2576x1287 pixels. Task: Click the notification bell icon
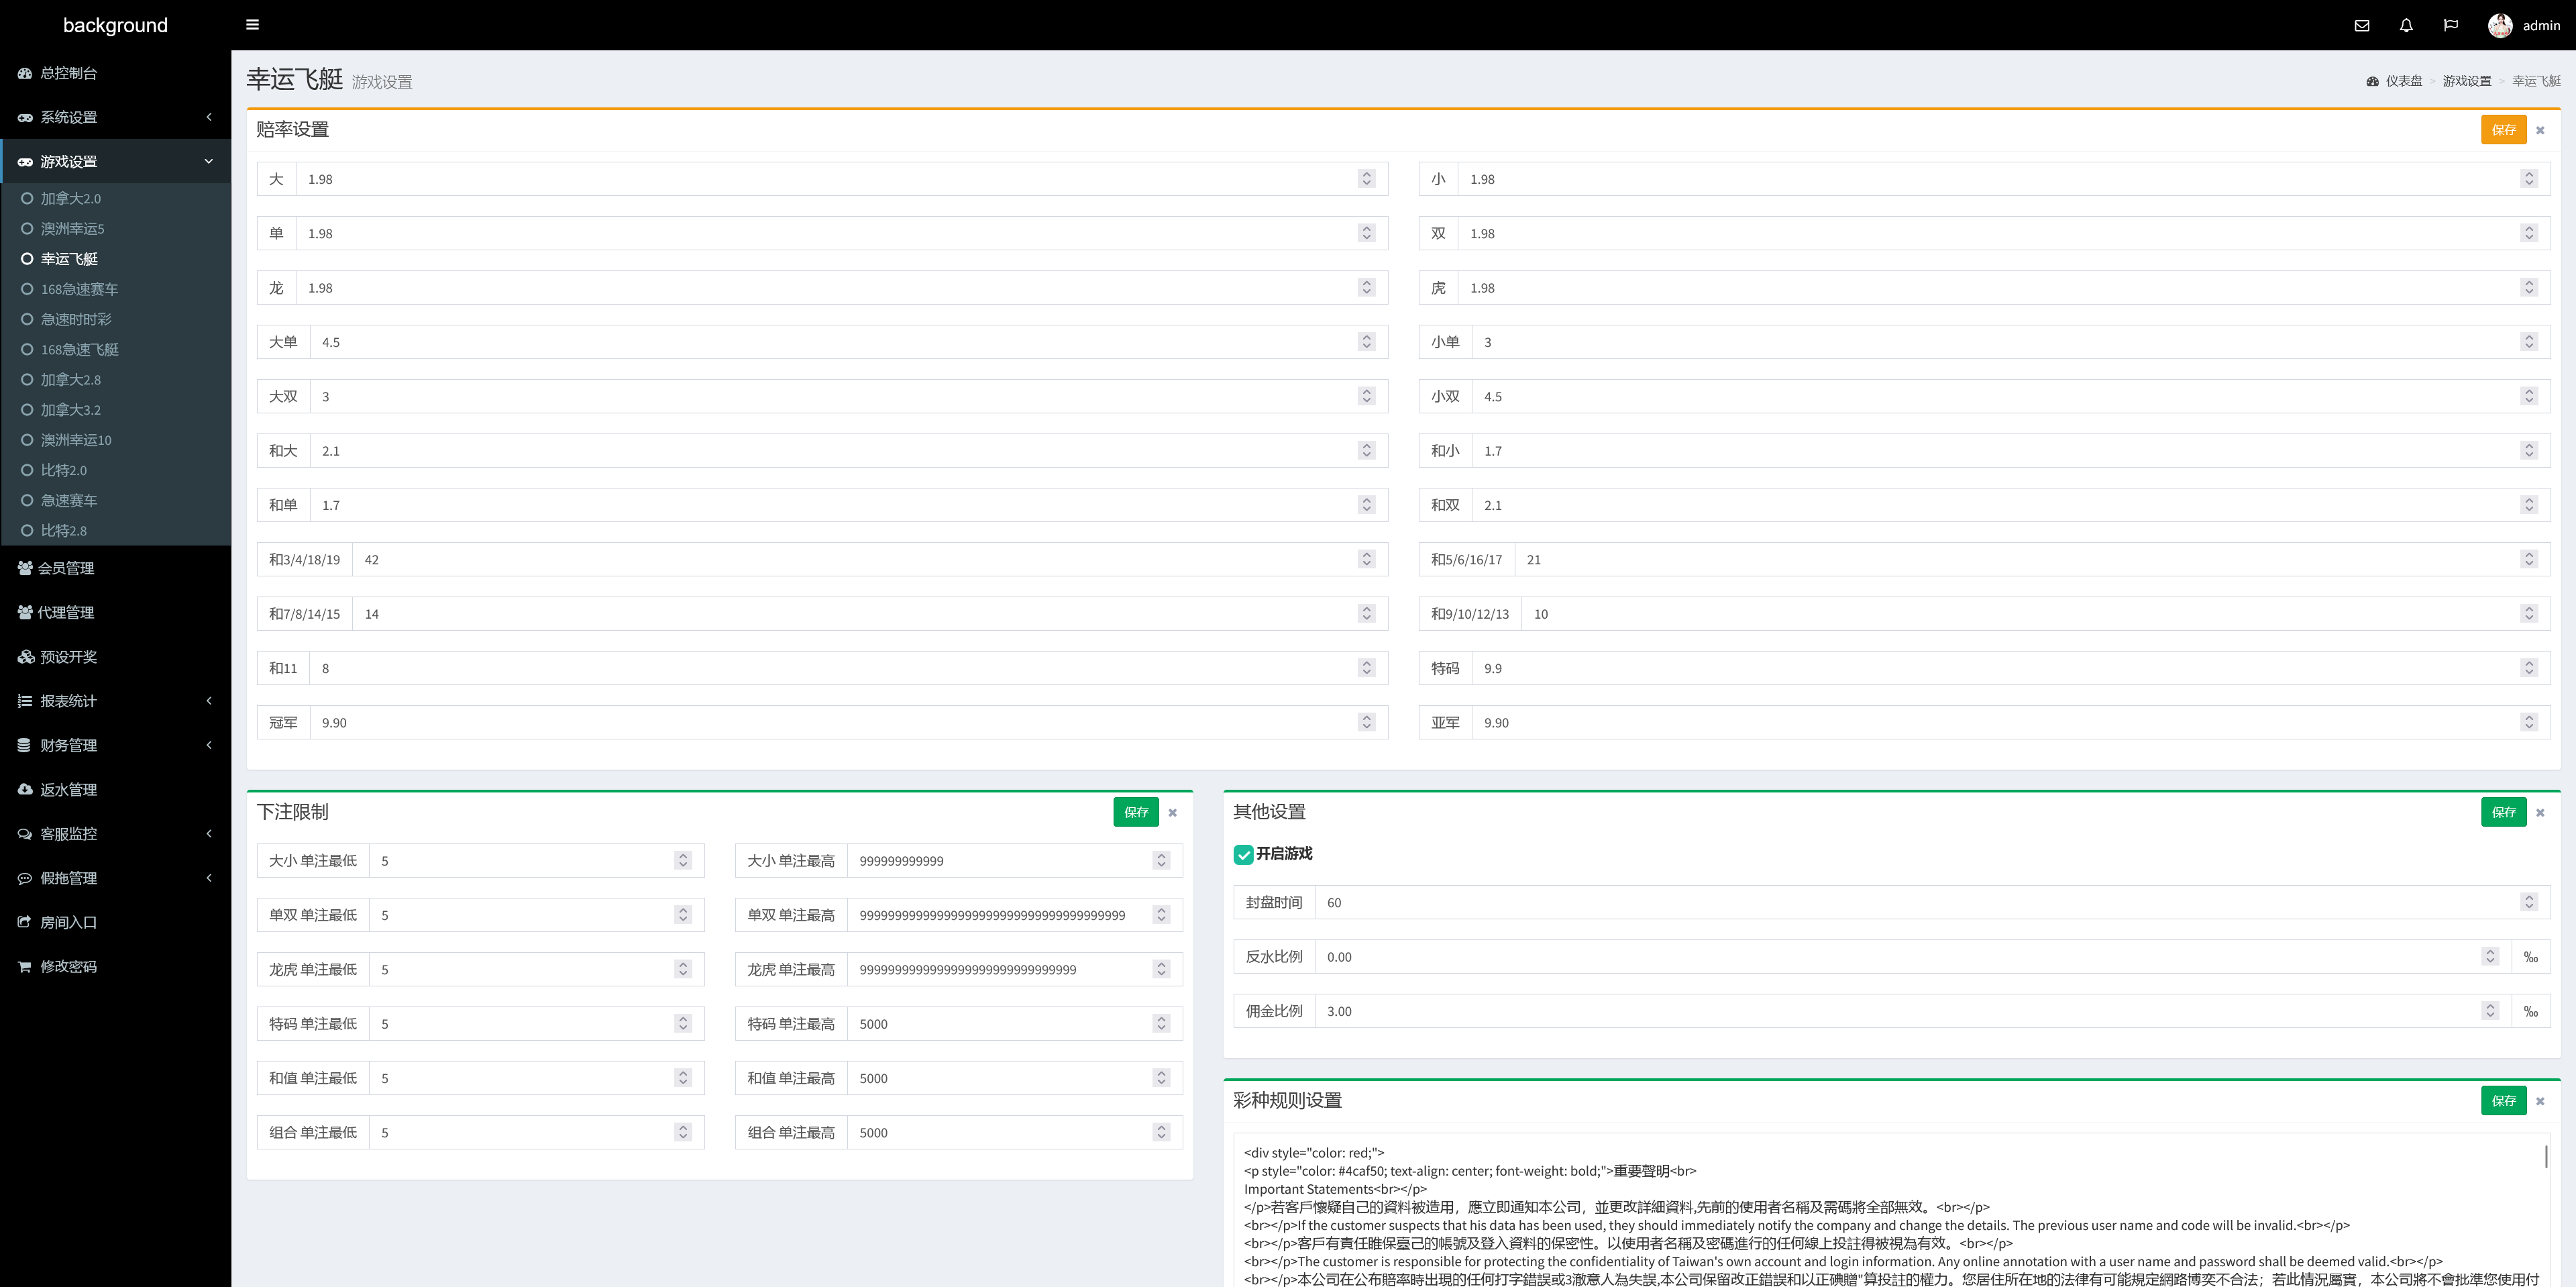point(2406,26)
